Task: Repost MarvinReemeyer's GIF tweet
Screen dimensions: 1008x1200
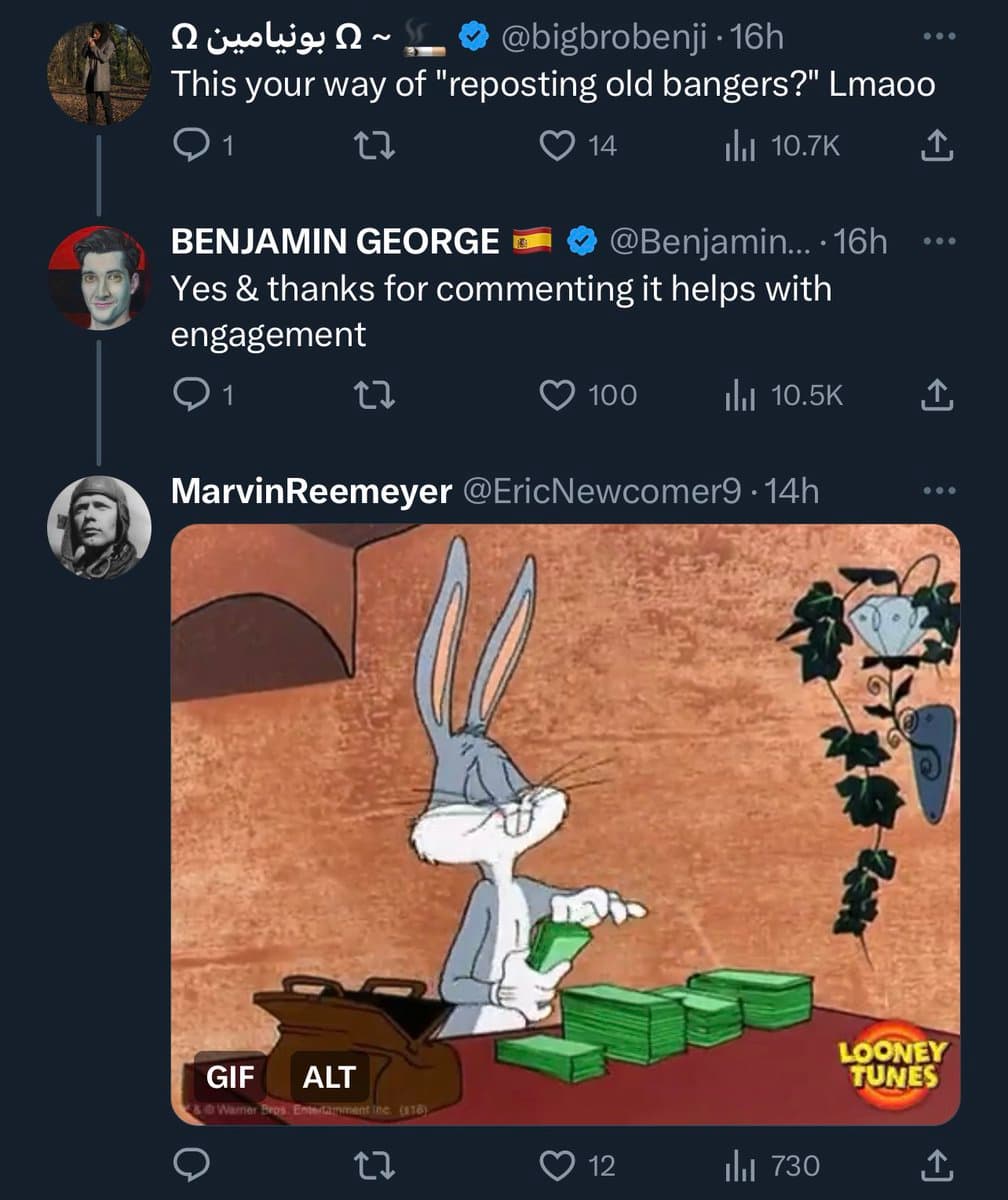Action: coord(376,1165)
